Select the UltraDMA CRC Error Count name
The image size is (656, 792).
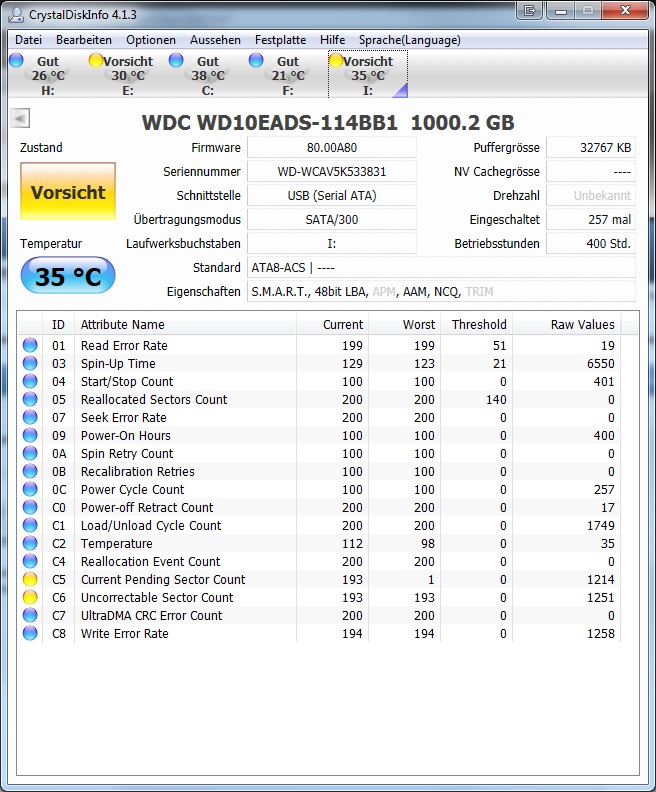point(152,615)
